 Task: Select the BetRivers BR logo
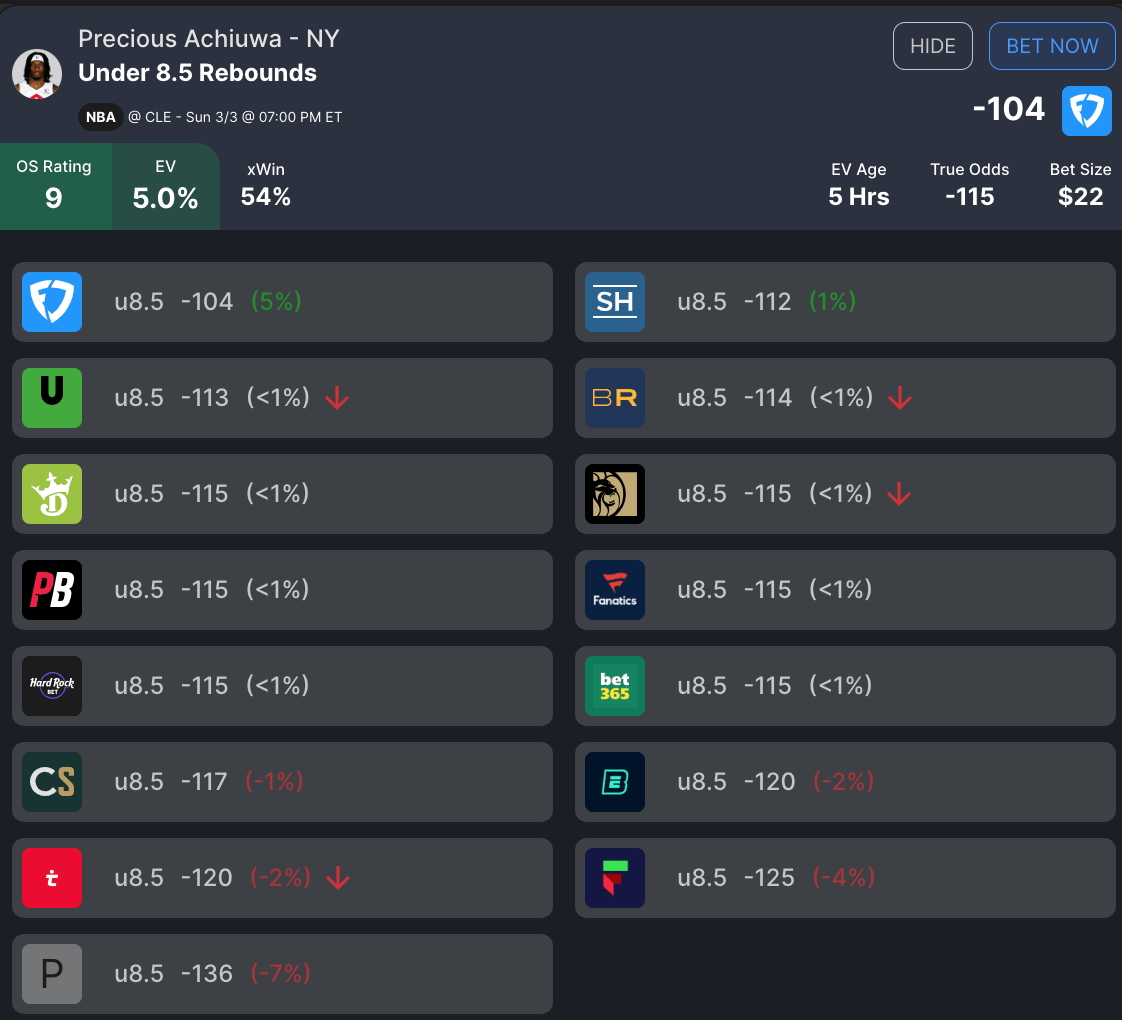pos(615,398)
